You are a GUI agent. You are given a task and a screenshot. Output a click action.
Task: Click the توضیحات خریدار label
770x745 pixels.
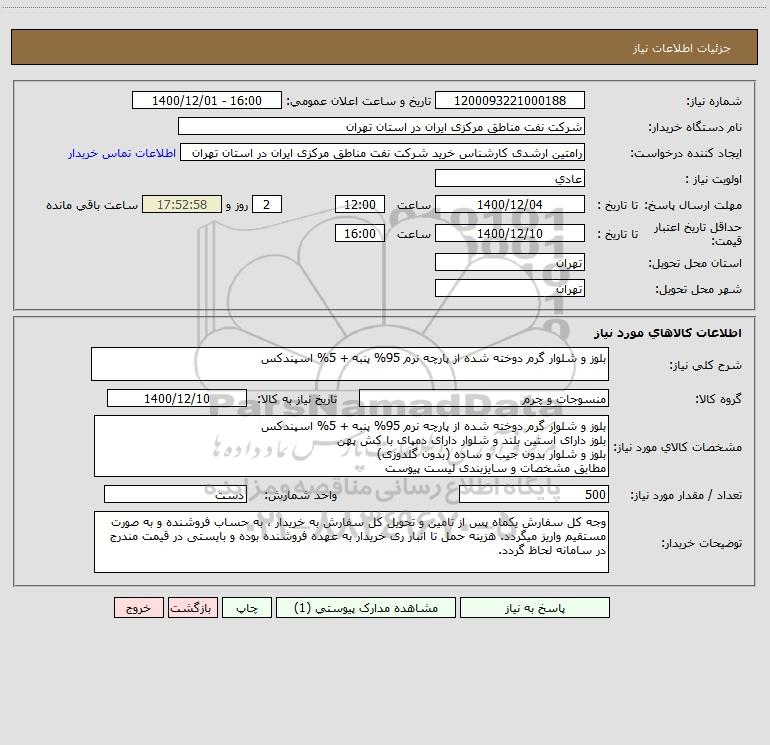[701, 543]
